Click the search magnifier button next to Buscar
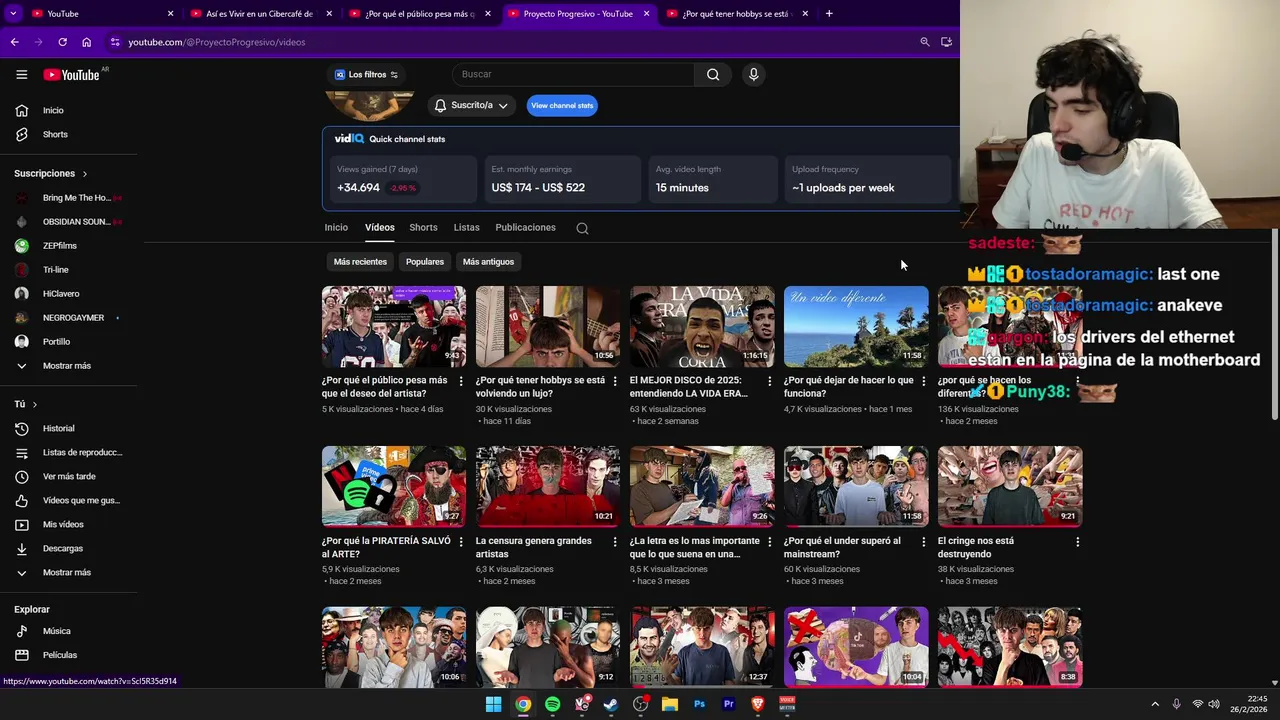The width and height of the screenshot is (1280, 720). coord(713,74)
